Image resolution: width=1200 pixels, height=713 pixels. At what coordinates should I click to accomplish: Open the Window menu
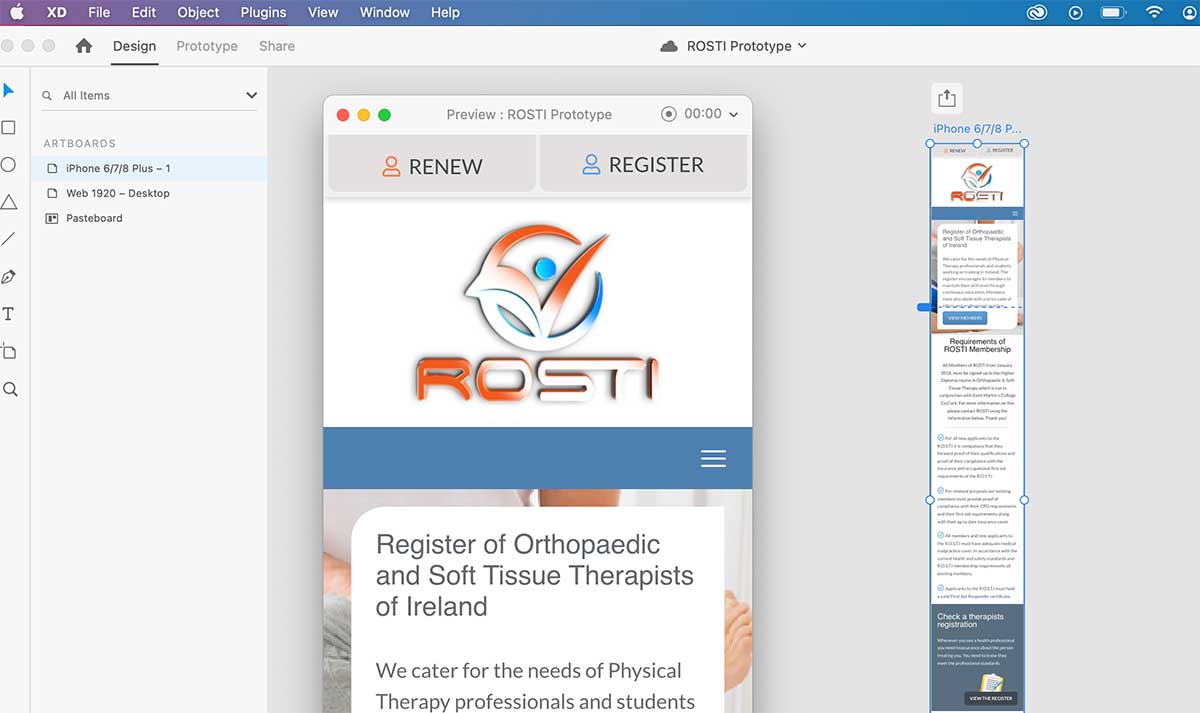385,12
